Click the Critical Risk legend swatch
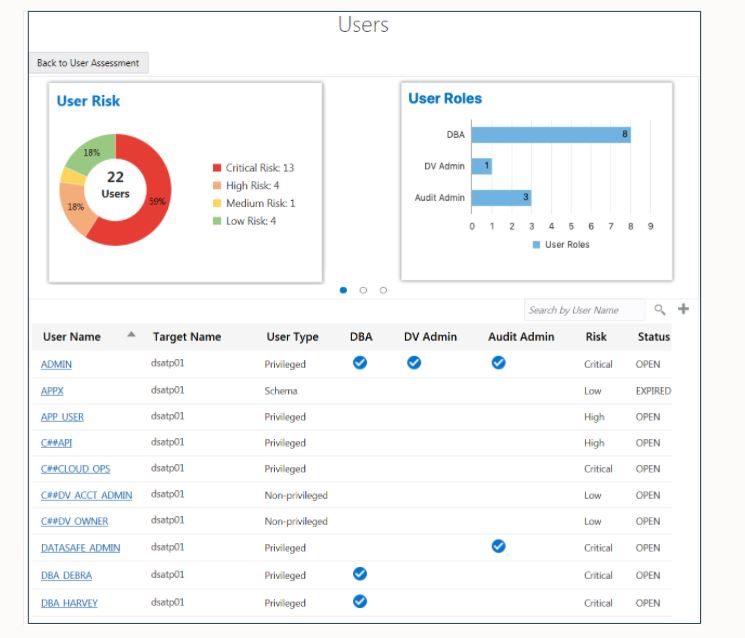Viewport: 745px width, 638px height. point(217,168)
